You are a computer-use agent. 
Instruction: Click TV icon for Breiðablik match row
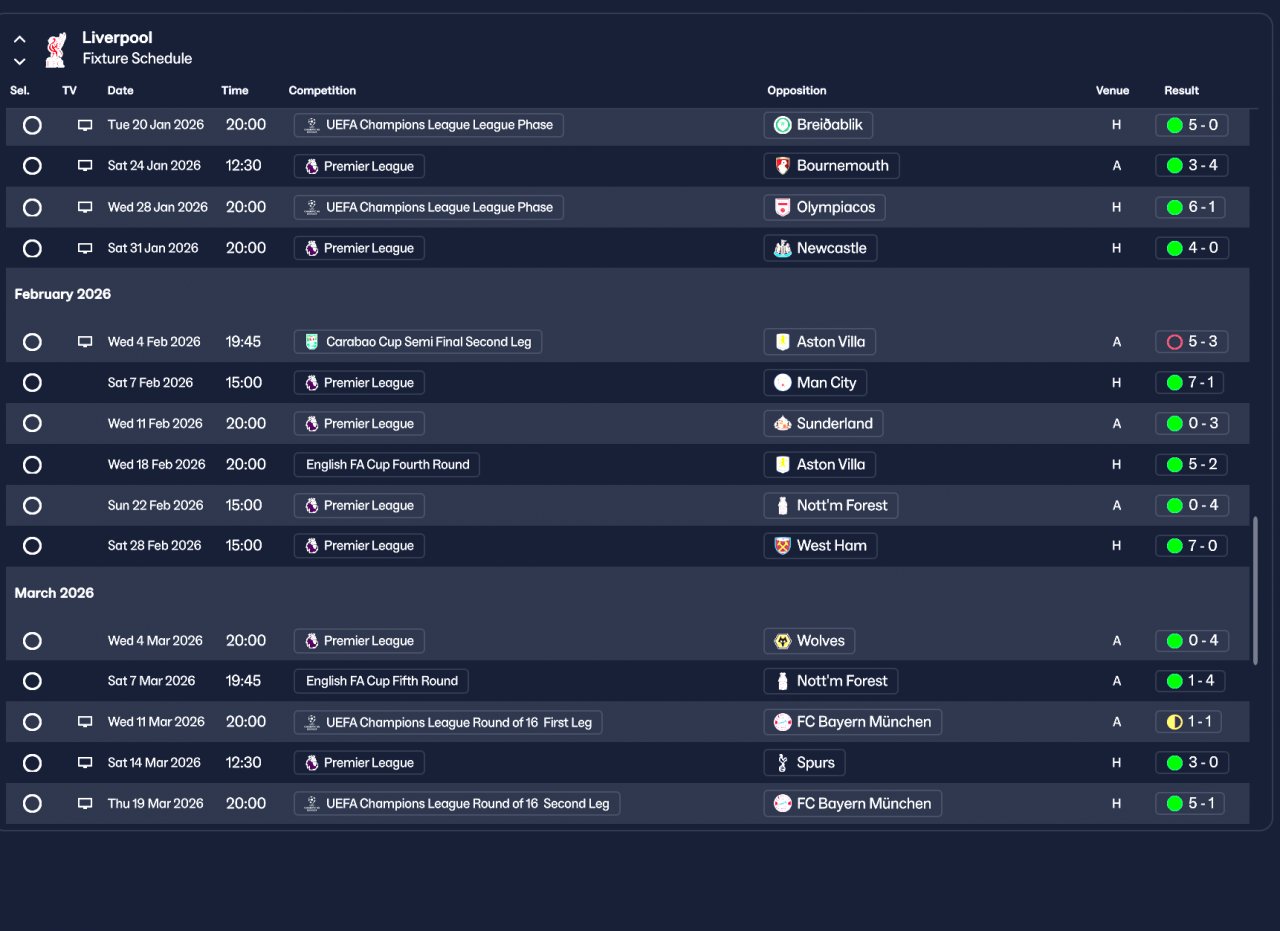pos(85,125)
